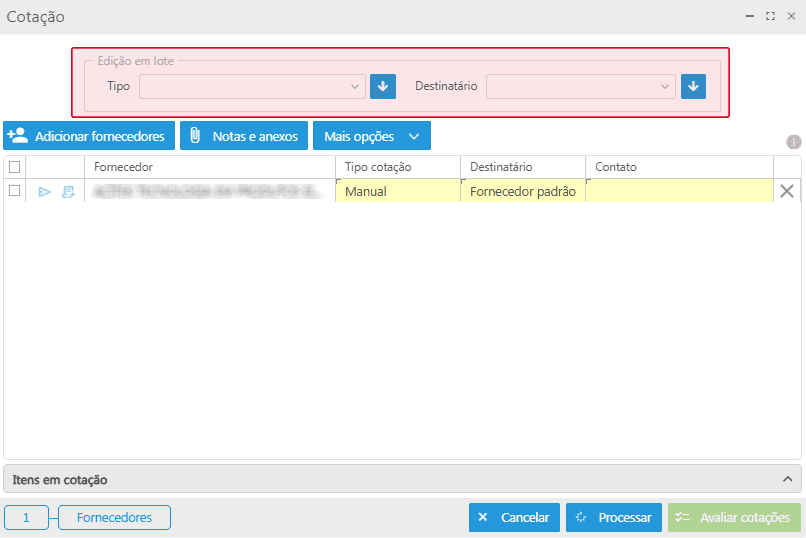806x538 pixels.
Task: Click the send arrow icon in supplier row
Action: click(x=44, y=192)
